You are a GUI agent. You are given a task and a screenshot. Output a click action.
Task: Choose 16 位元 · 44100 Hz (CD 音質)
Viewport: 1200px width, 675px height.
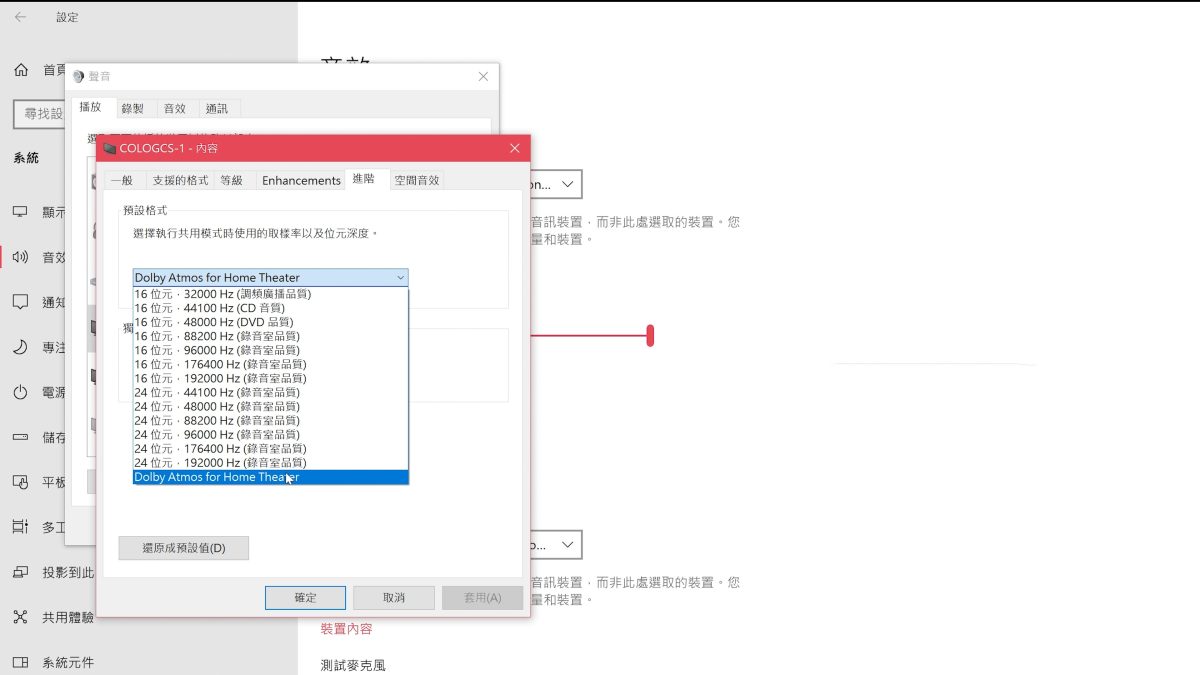click(270, 308)
